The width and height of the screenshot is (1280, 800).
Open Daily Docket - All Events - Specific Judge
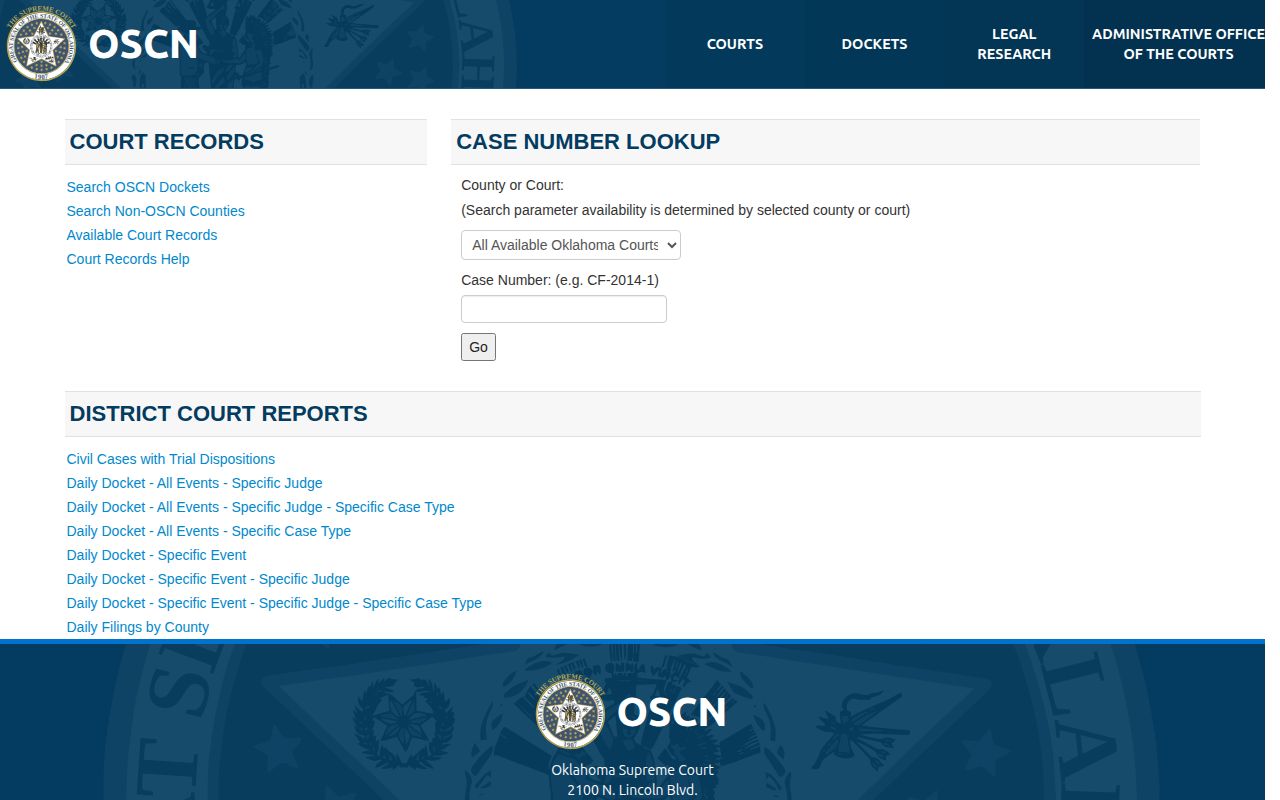195,483
